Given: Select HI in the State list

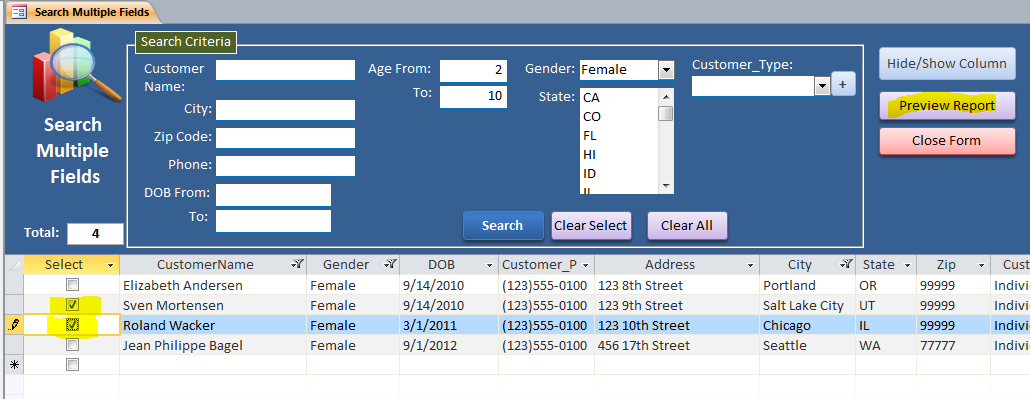Looking at the screenshot, I should [619, 155].
